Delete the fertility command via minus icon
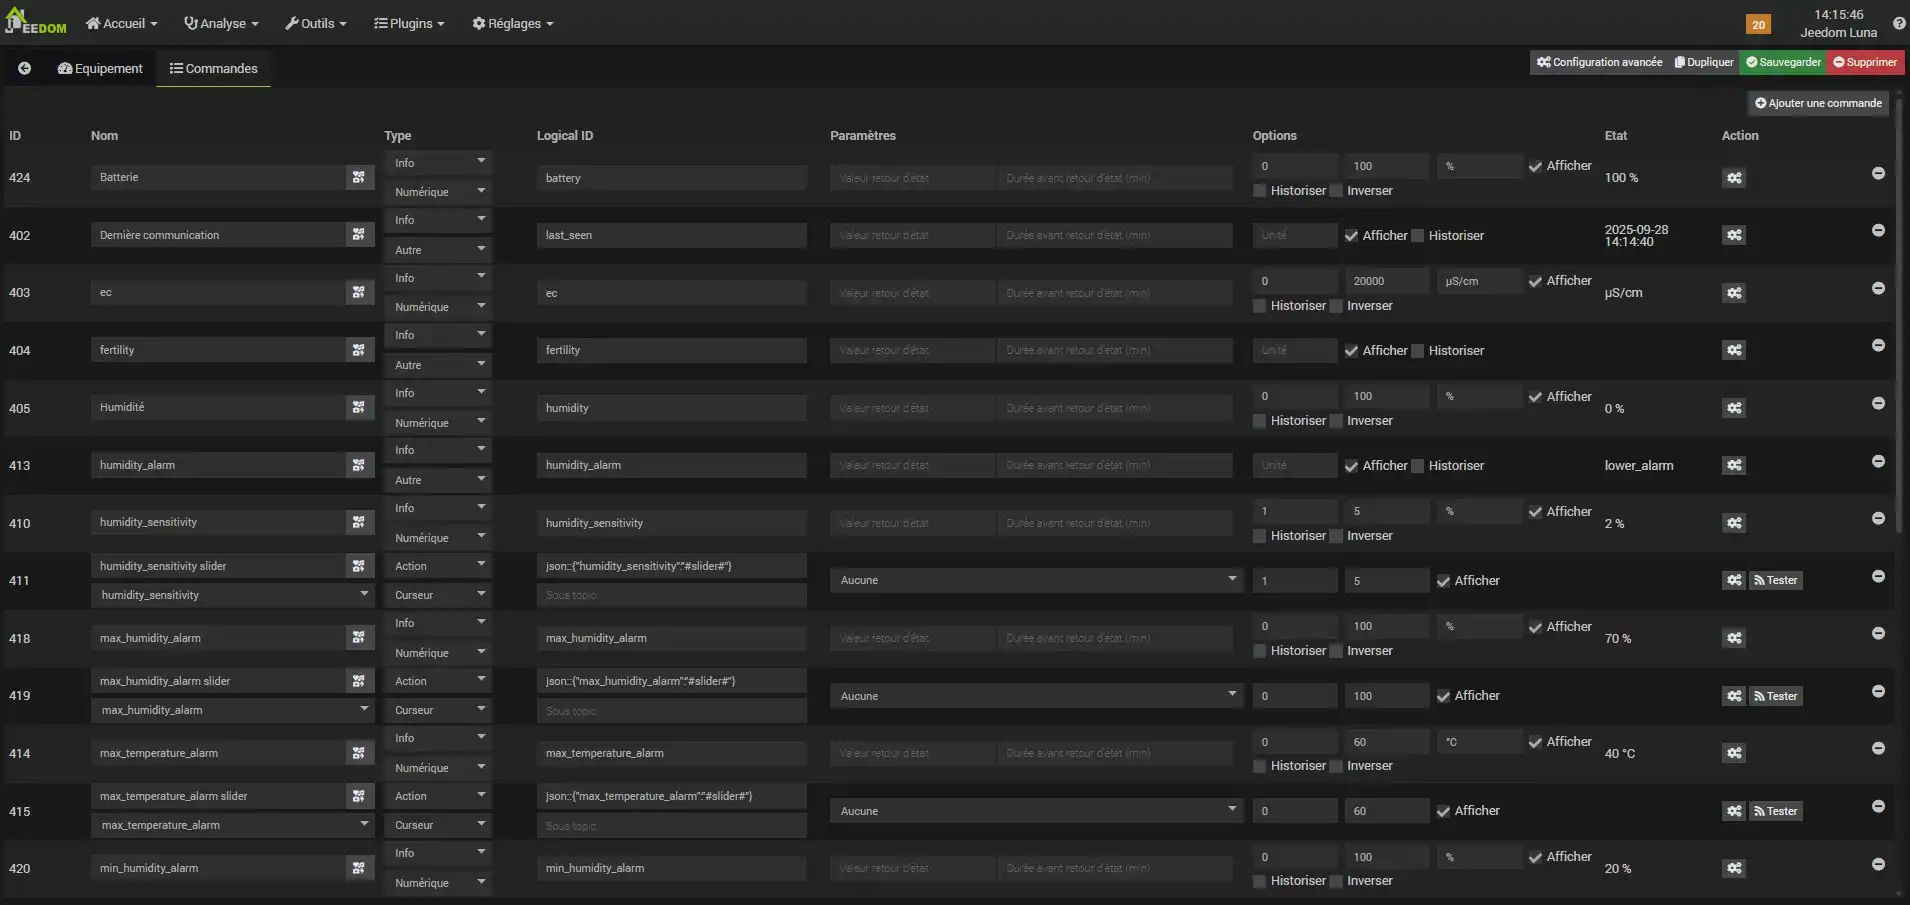The image size is (1910, 905). click(x=1878, y=346)
